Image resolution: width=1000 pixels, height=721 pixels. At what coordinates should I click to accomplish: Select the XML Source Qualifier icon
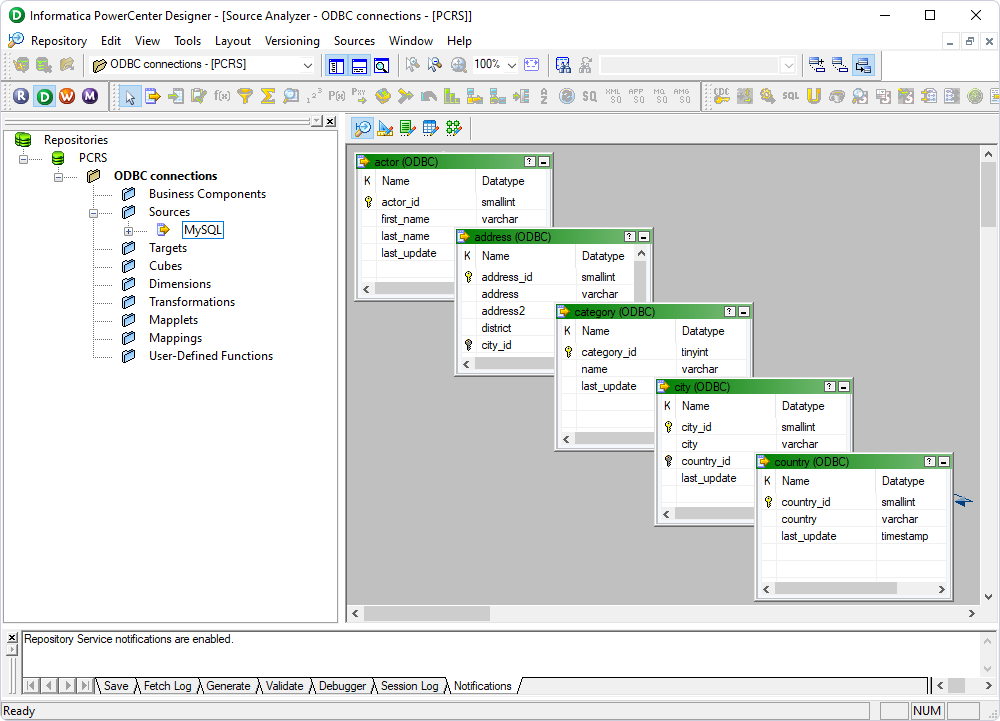click(x=611, y=96)
